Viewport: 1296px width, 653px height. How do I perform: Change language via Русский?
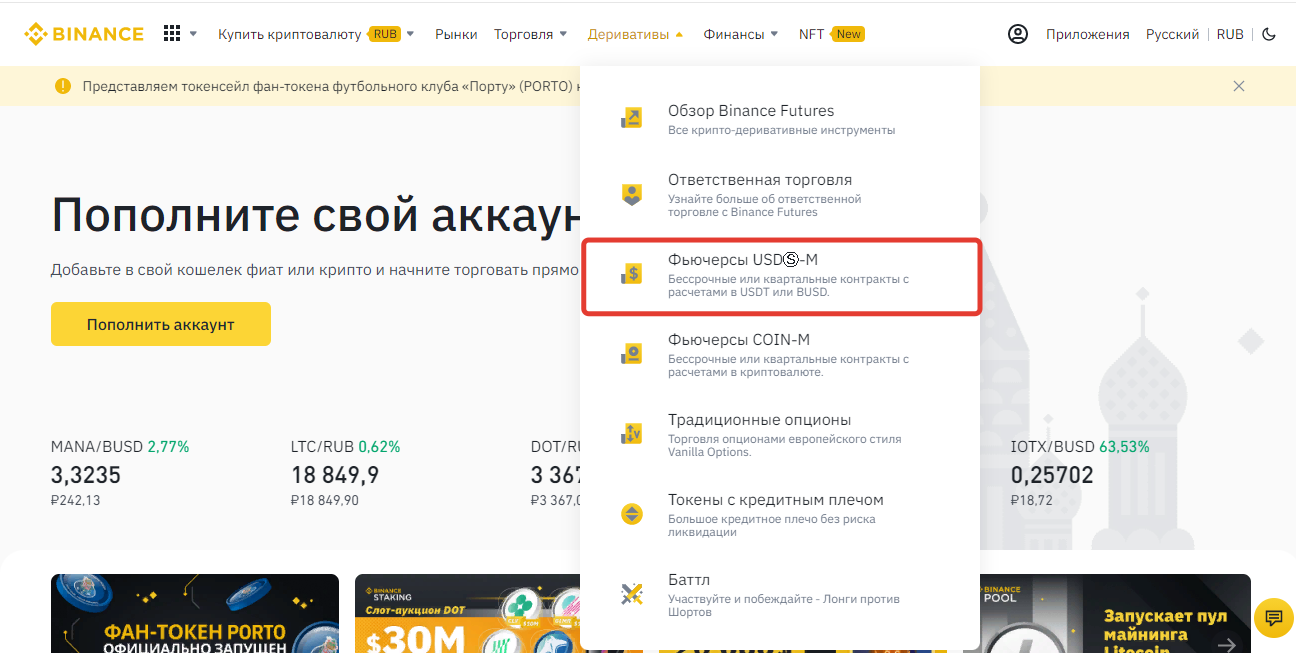pyautogui.click(x=1172, y=34)
